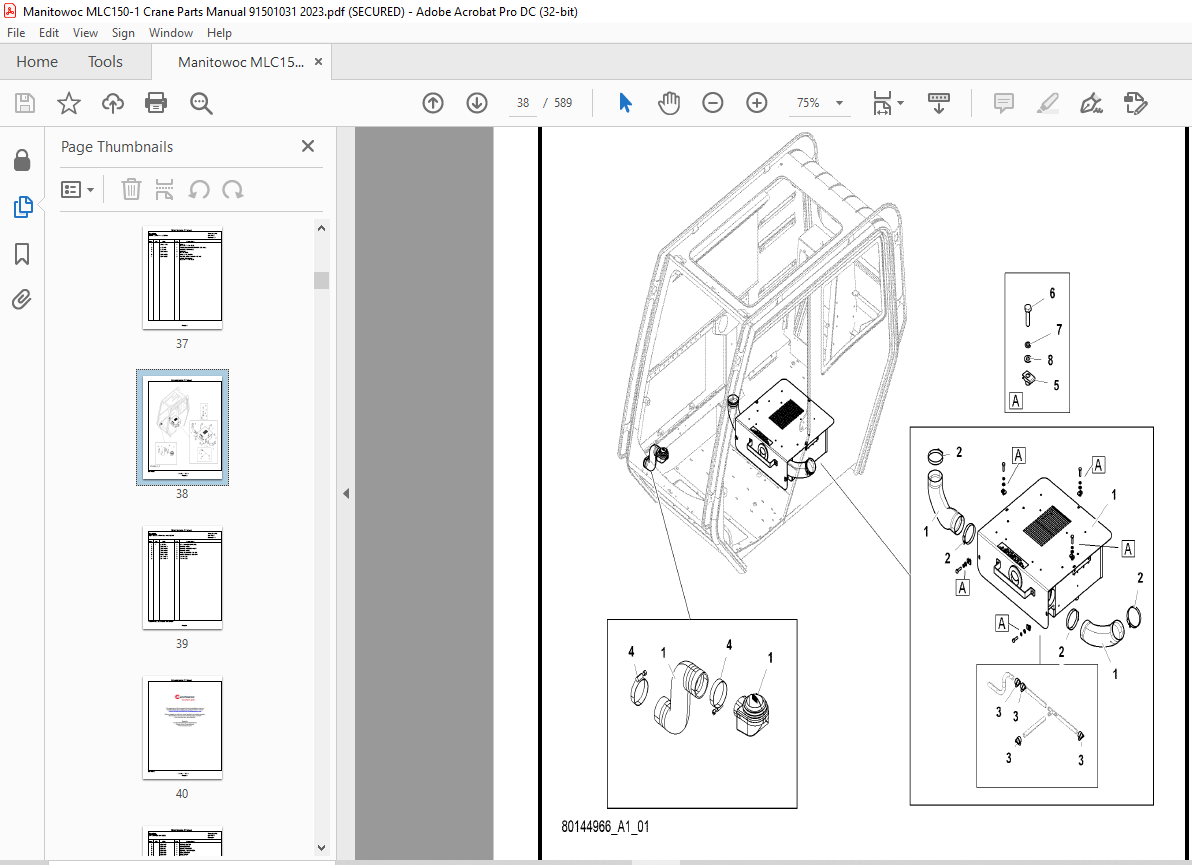Click the Page Thumbnails panel title
Image resolution: width=1192 pixels, height=865 pixels.
[x=117, y=147]
